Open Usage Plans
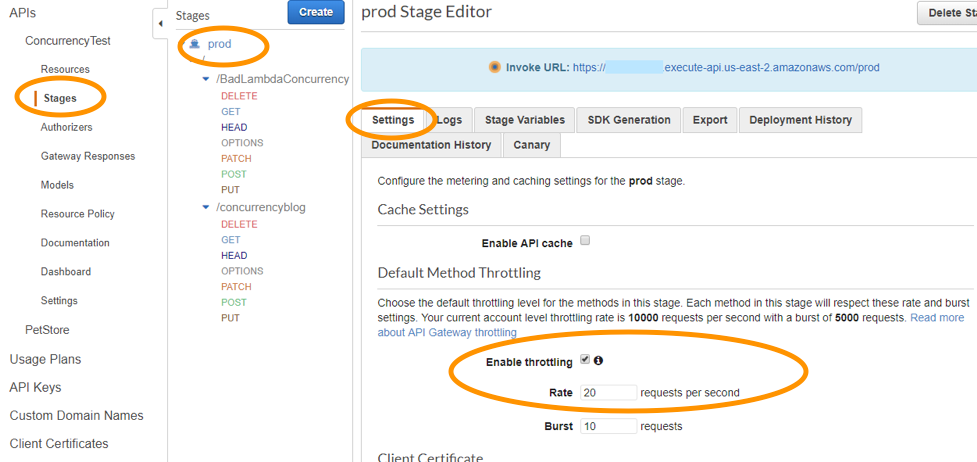Image resolution: width=977 pixels, height=462 pixels. (x=45, y=359)
